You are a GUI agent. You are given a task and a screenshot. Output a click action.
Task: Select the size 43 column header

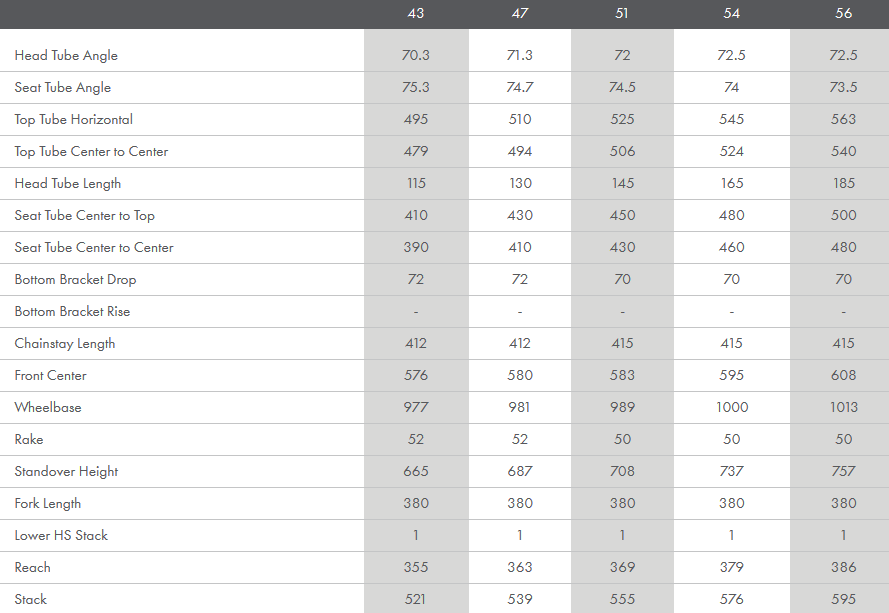click(x=416, y=14)
